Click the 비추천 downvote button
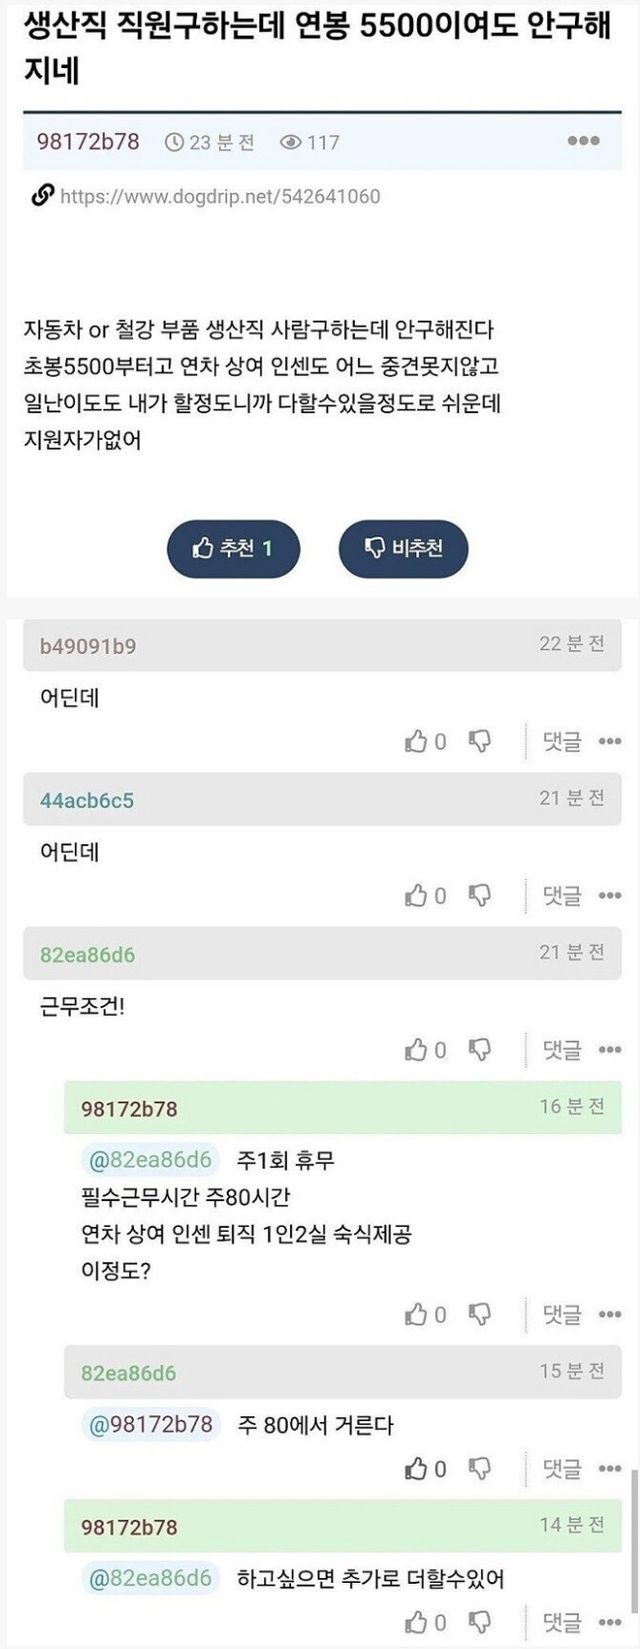The image size is (640, 1649). (403, 548)
